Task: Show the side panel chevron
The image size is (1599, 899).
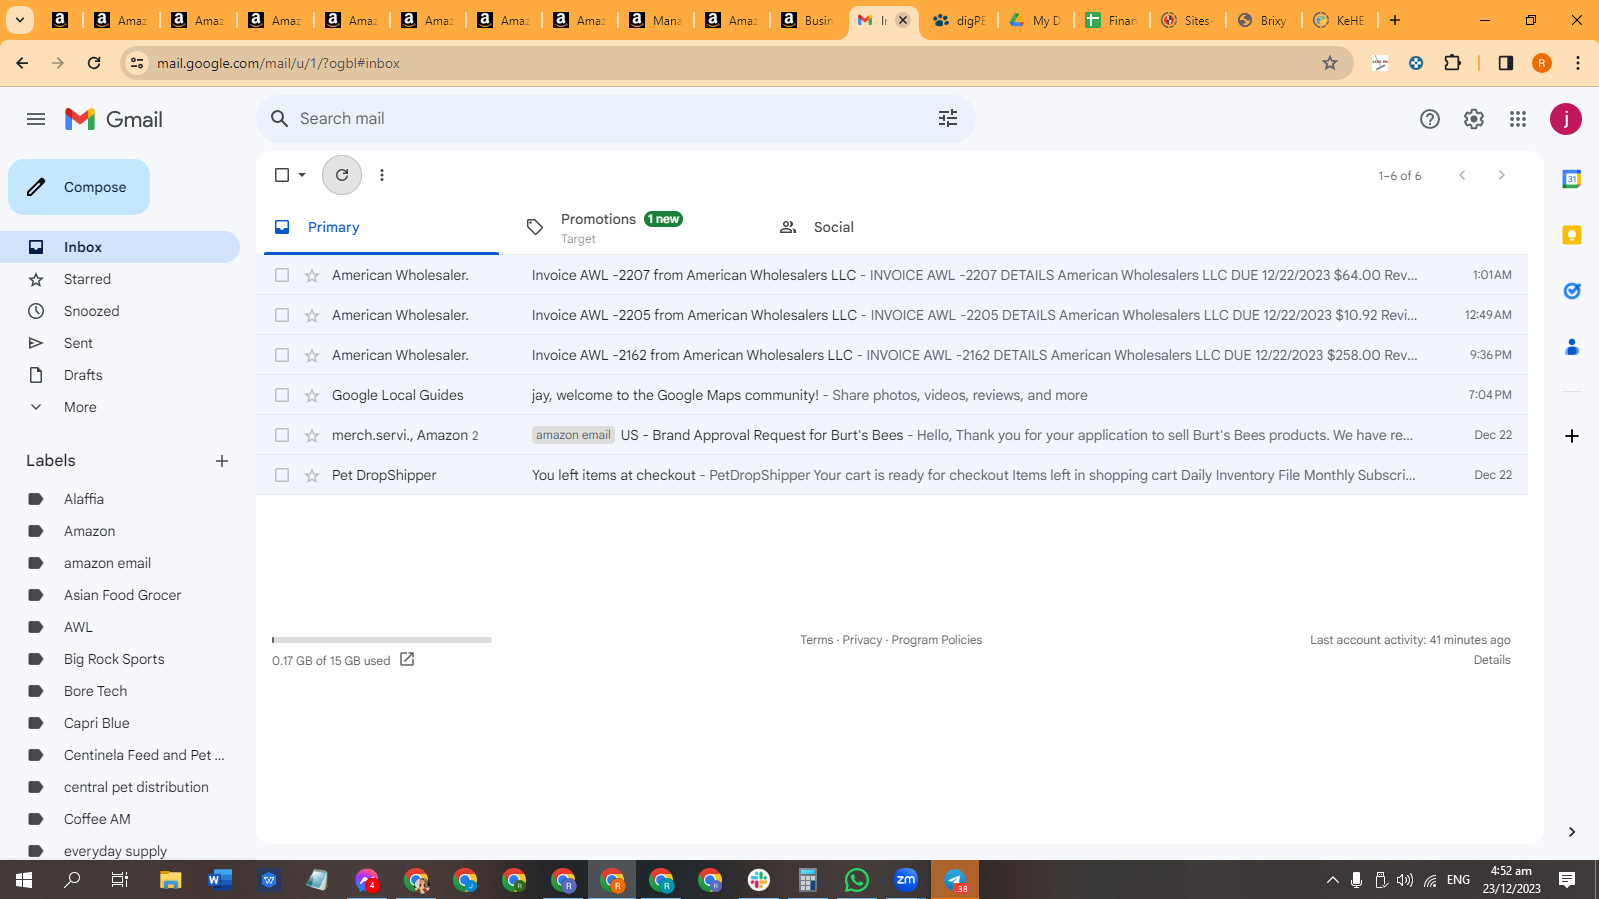Action: (x=1572, y=832)
